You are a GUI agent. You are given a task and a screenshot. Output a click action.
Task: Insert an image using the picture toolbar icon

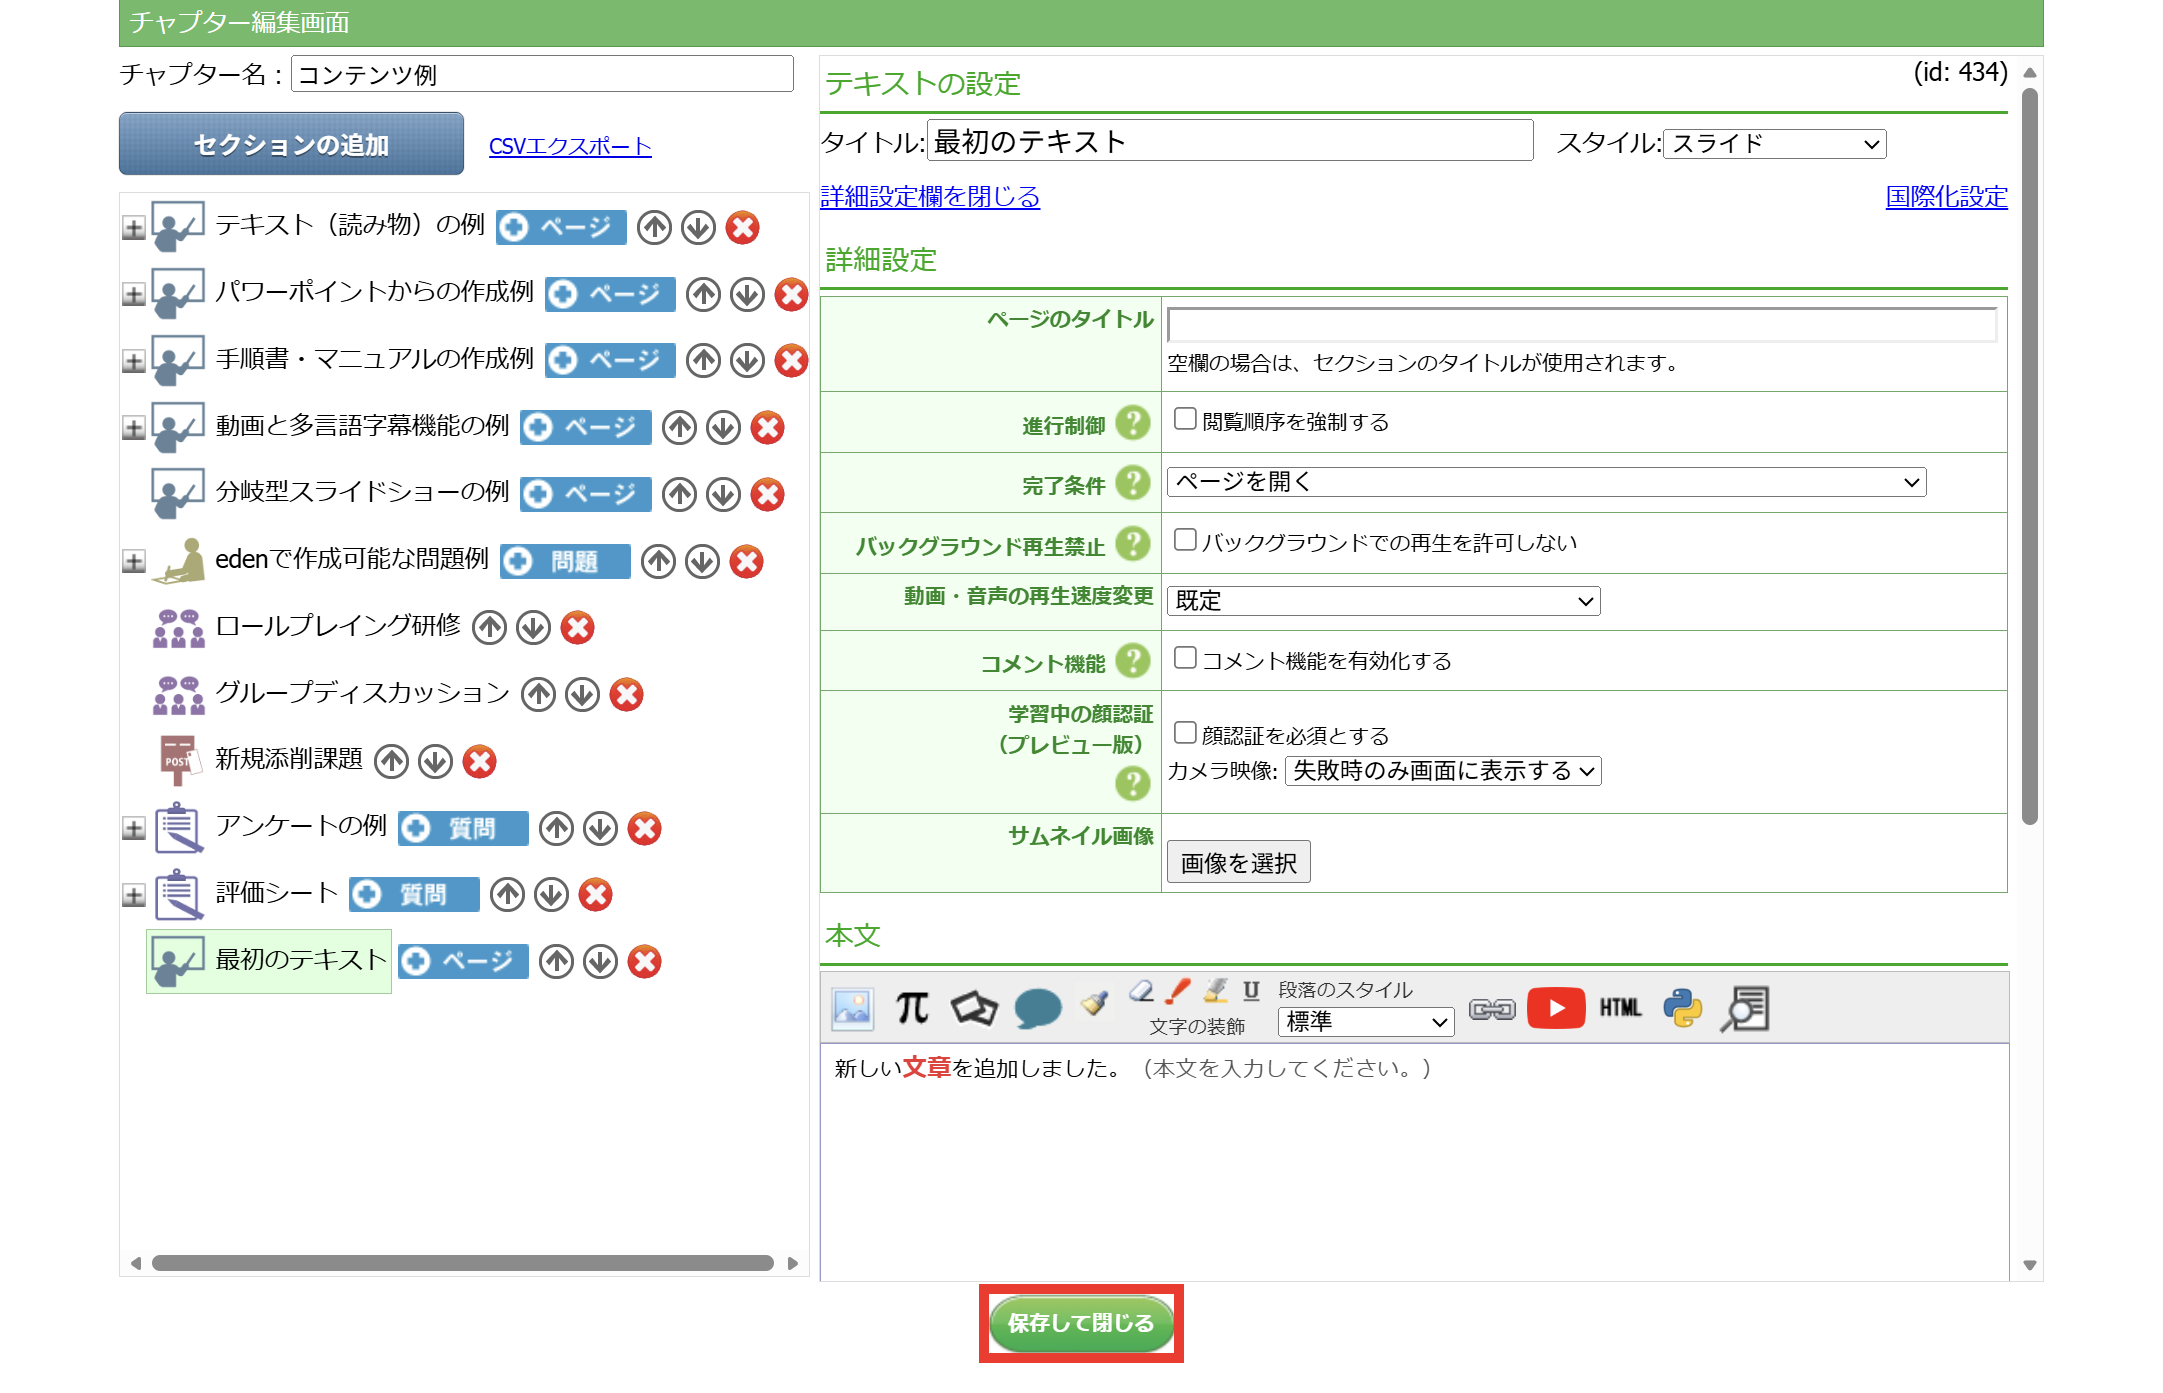852,1008
